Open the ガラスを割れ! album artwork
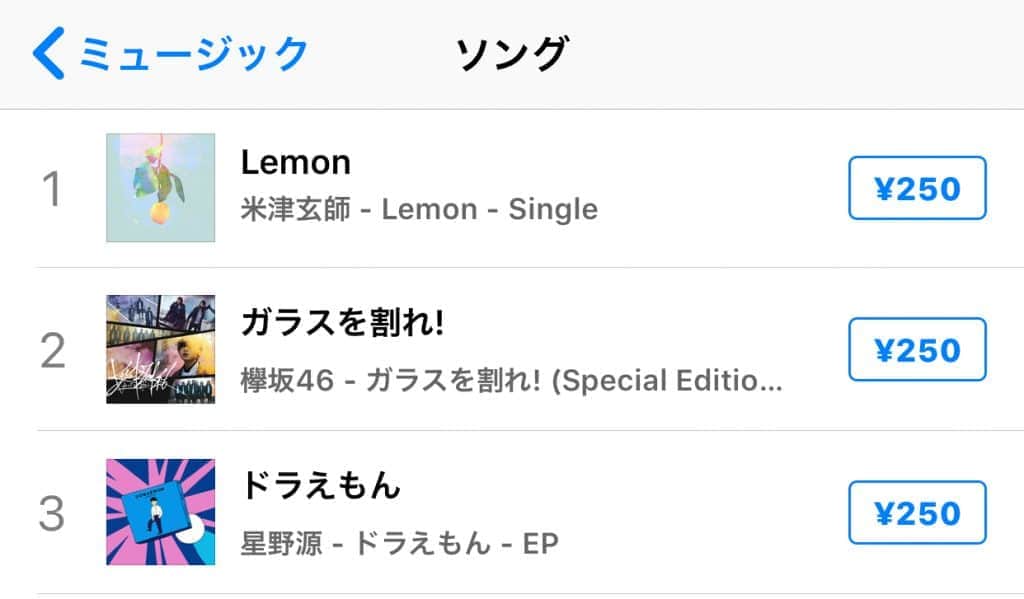 tap(161, 349)
